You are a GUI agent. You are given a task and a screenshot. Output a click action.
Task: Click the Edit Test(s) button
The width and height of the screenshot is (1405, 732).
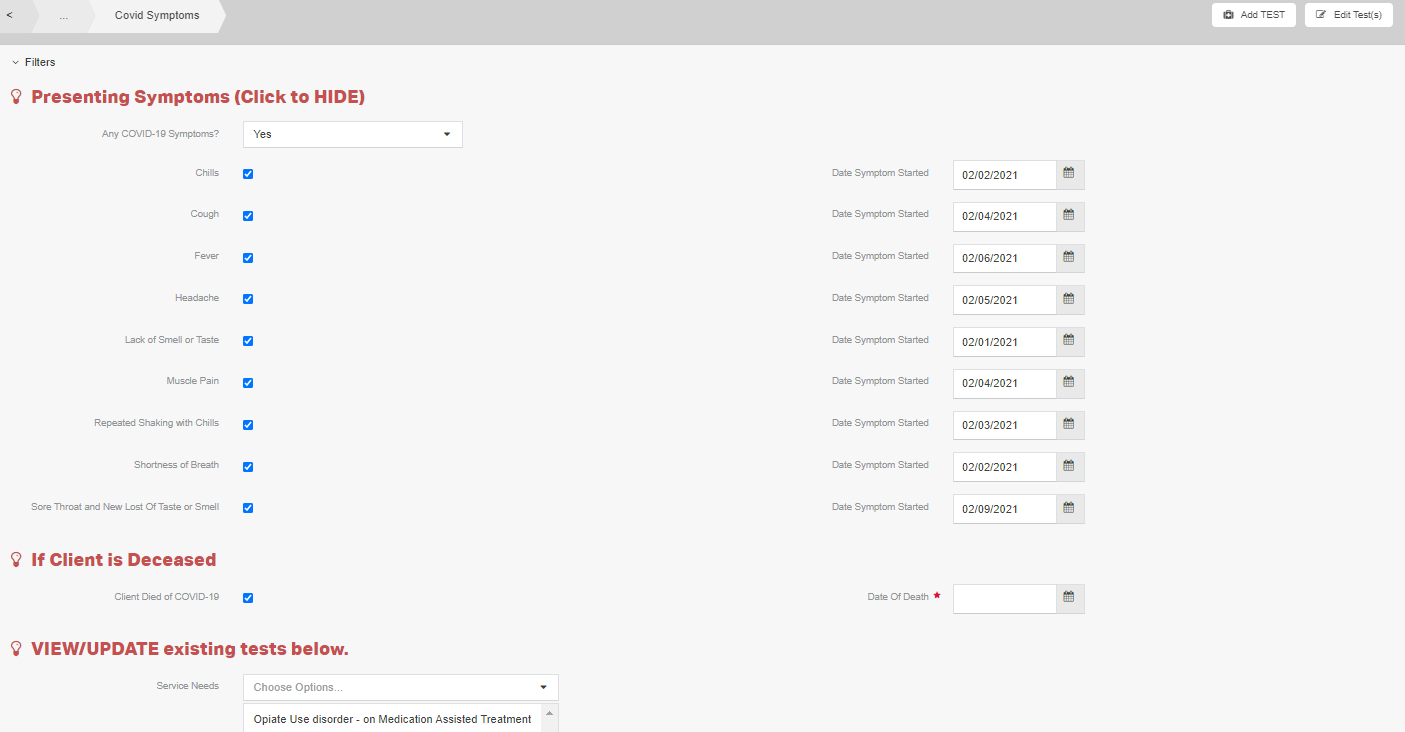click(x=1348, y=15)
